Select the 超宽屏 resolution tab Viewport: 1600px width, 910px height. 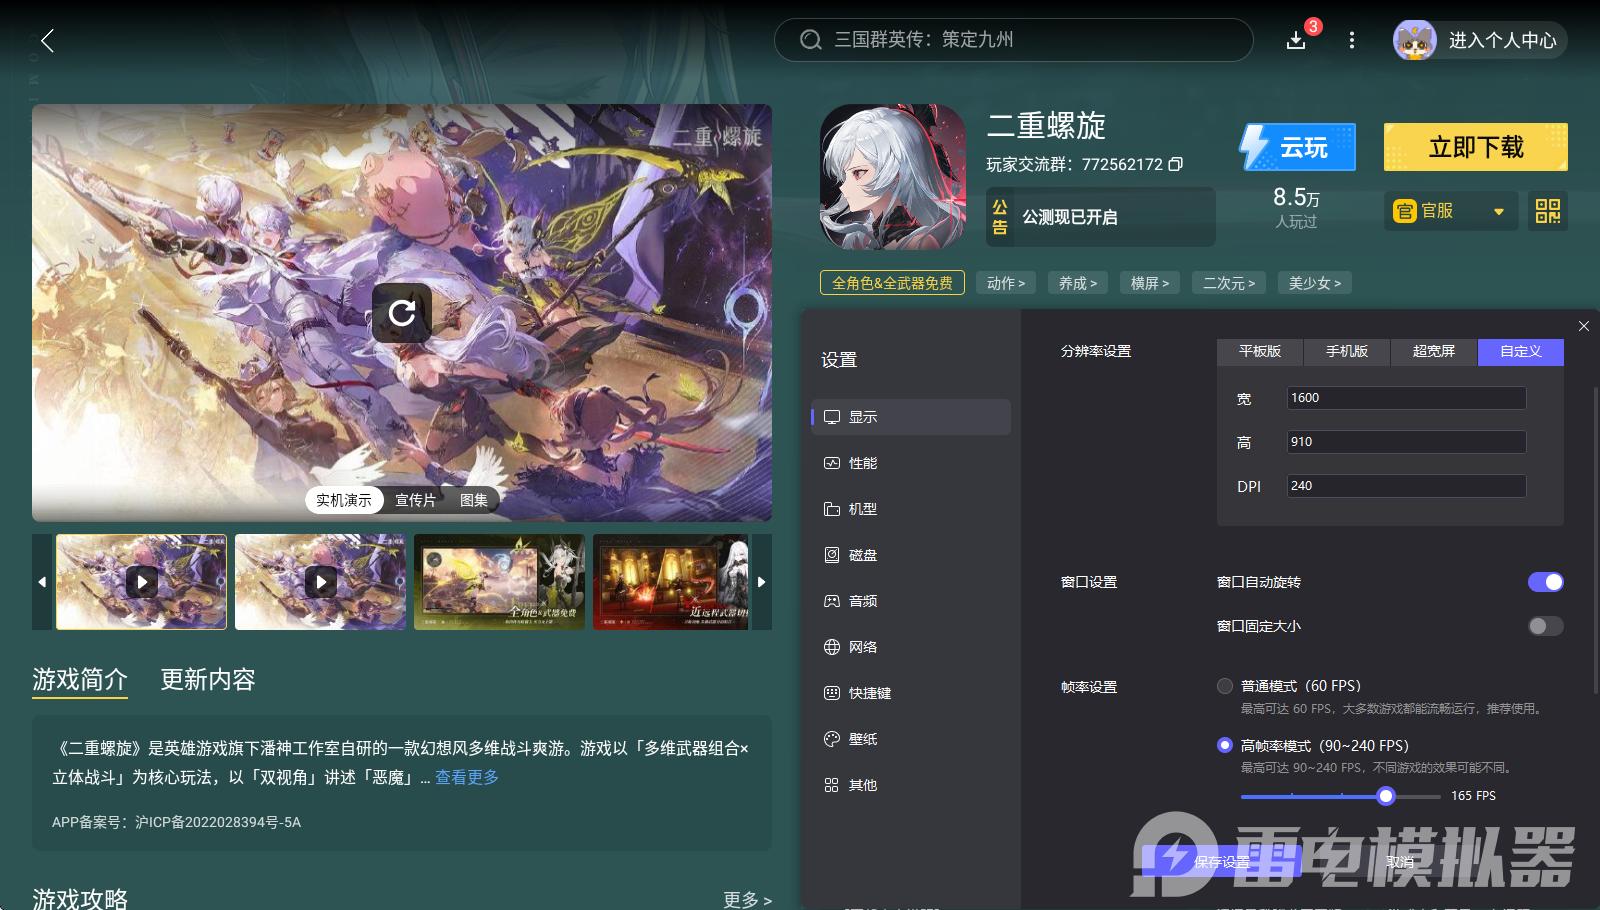point(1434,352)
